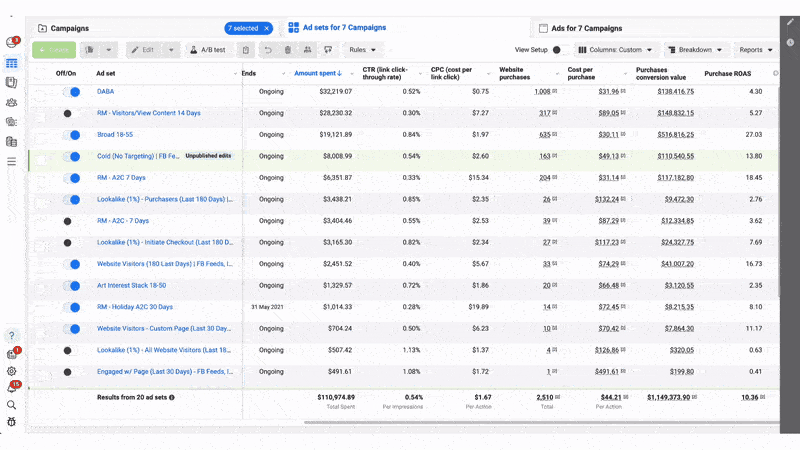Click the undo arrow icon
Screen dimensions: 800x450
(x=268, y=50)
